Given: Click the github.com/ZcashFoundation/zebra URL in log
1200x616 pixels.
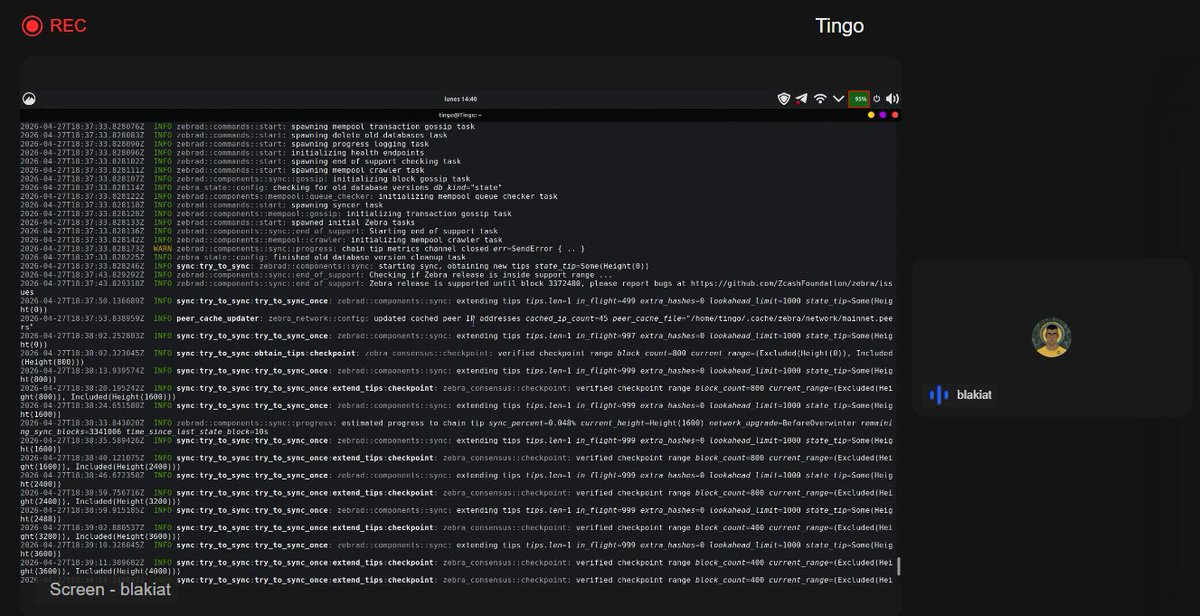Looking at the screenshot, I should click(791, 283).
